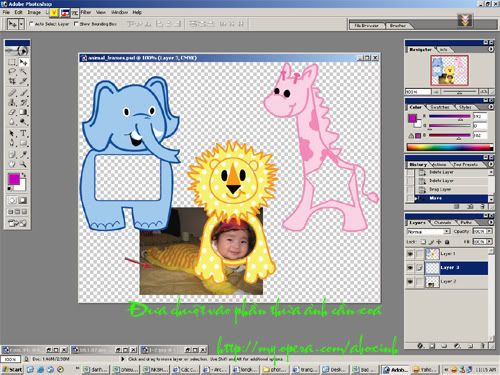Open the layer blend mode dropdown
500x375 pixels.
coord(429,231)
